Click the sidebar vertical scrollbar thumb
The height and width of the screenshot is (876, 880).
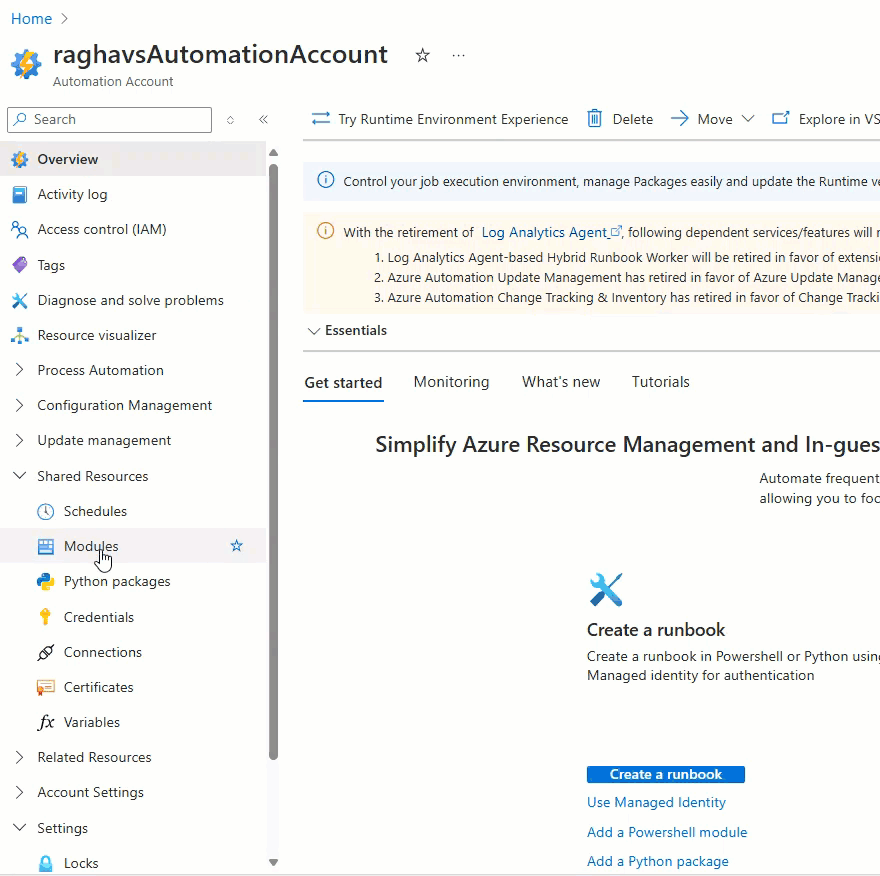coord(273,461)
